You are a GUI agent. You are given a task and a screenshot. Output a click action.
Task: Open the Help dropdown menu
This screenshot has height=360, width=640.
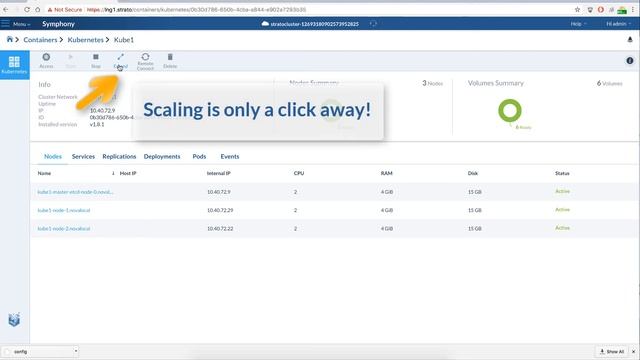[578, 24]
